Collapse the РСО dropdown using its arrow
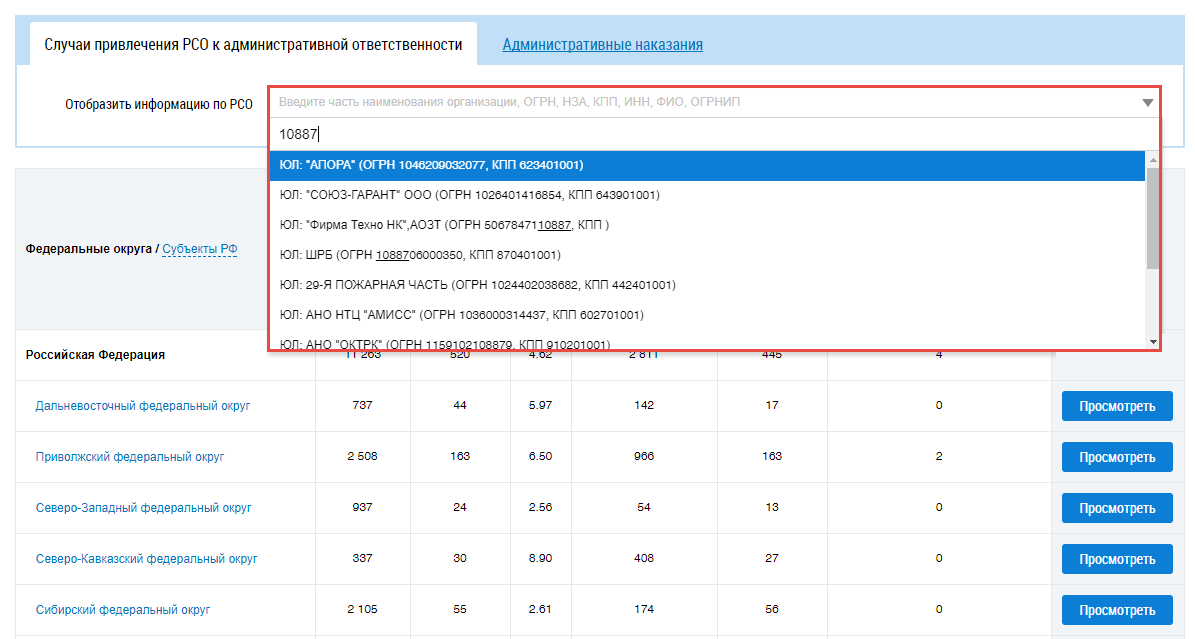This screenshot has height=639, width=1195. [1147, 103]
